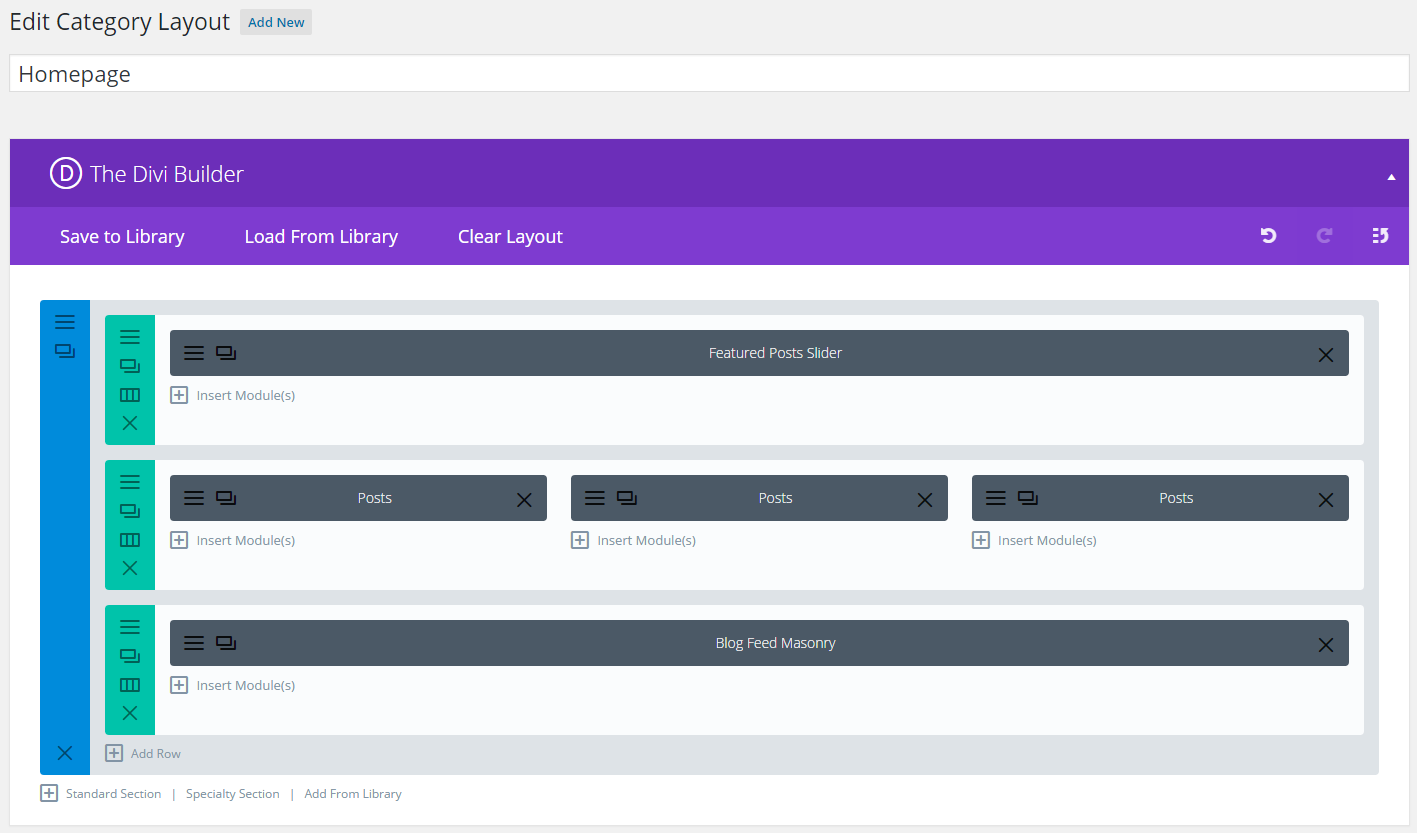This screenshot has width=1417, height=833.
Task: Clone the blue section
Action: 65,351
